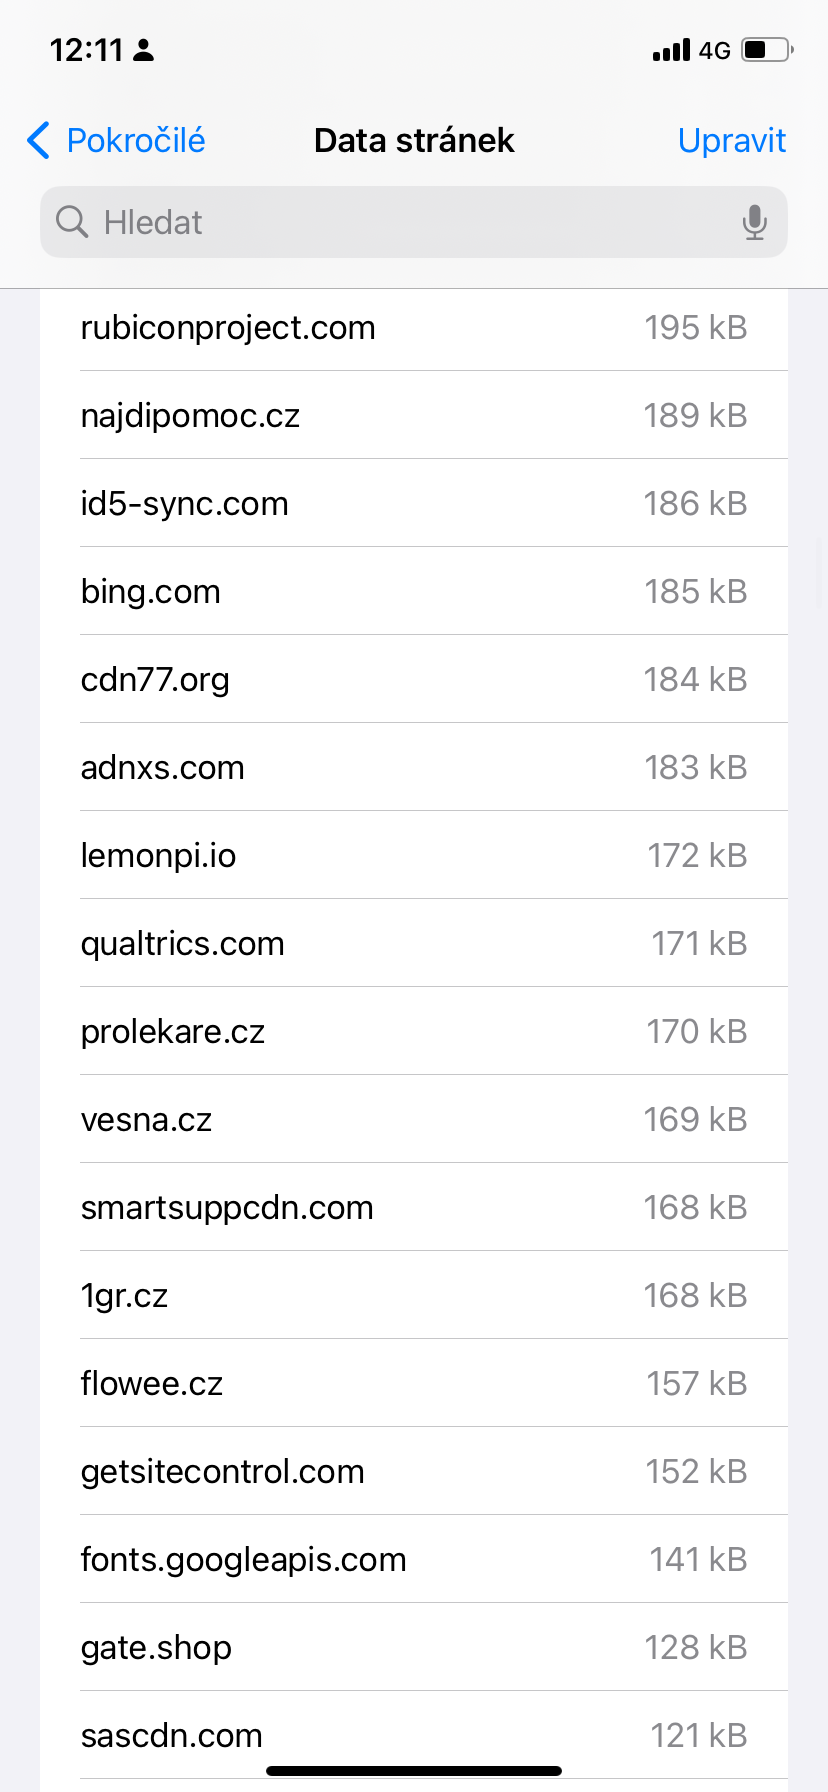828x1792 pixels.
Task: Tap the back chevron icon
Action: [38, 141]
